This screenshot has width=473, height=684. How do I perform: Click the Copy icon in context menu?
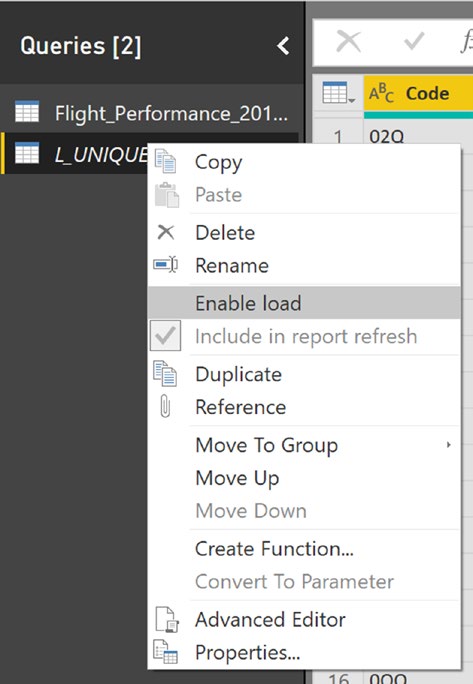[166, 161]
